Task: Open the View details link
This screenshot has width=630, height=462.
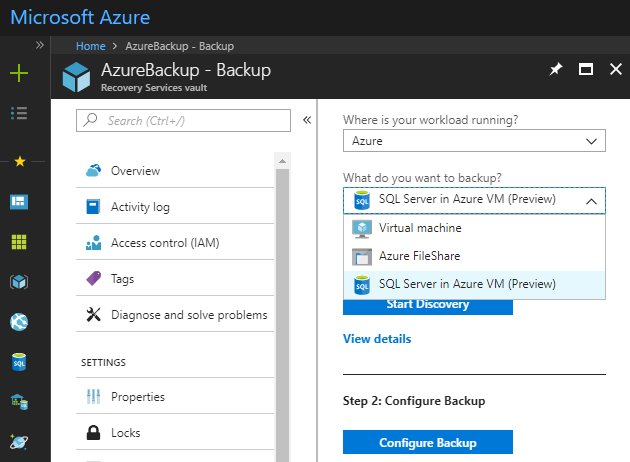Action: [376, 339]
